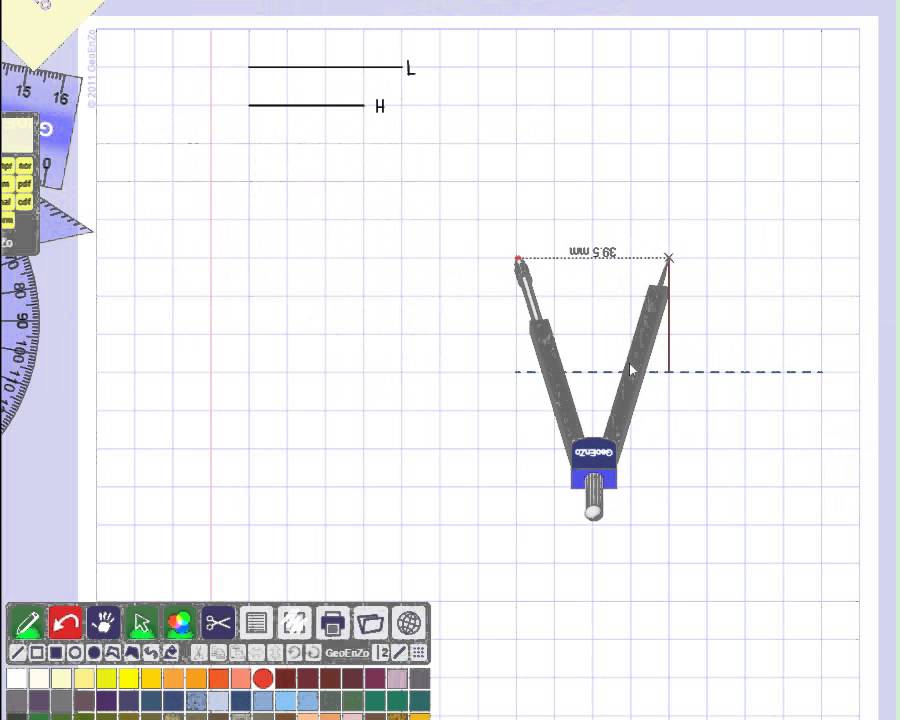Click the line thickness '2' button
The image size is (900, 720).
382,653
